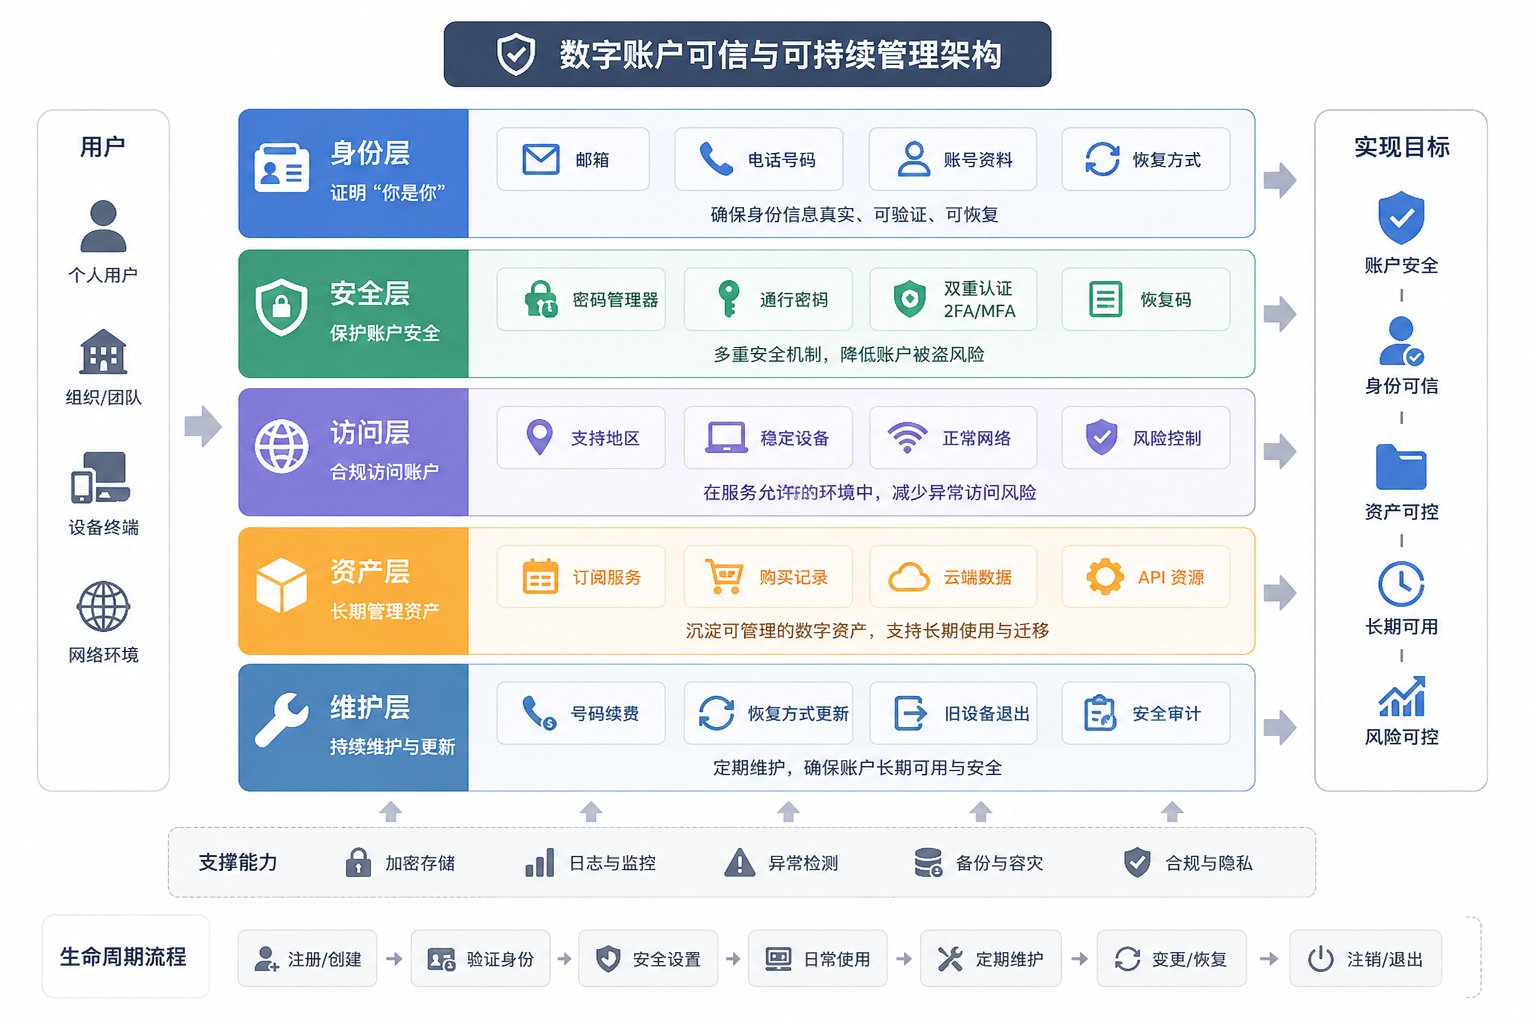Image resolution: width=1536 pixels, height=1024 pixels.
Task: Click the 支撑能力 label
Action: (238, 862)
